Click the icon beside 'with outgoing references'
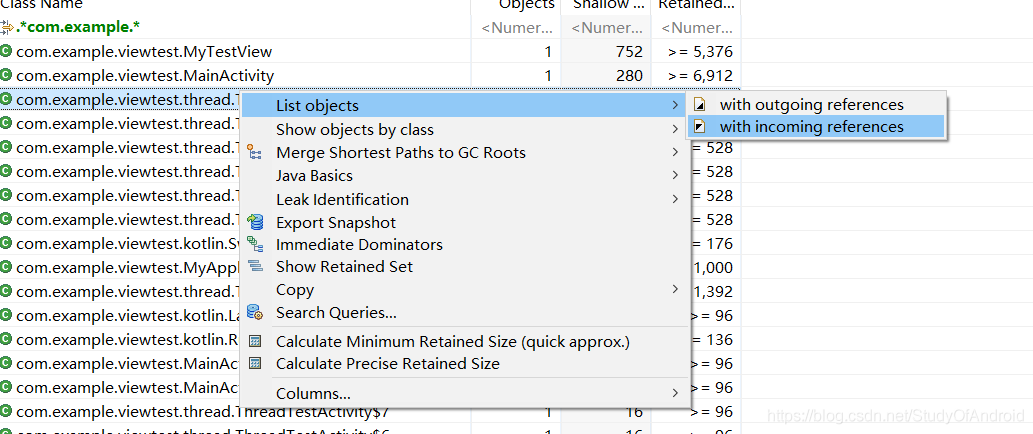Viewport: 1033px width, 434px height. coord(700,105)
